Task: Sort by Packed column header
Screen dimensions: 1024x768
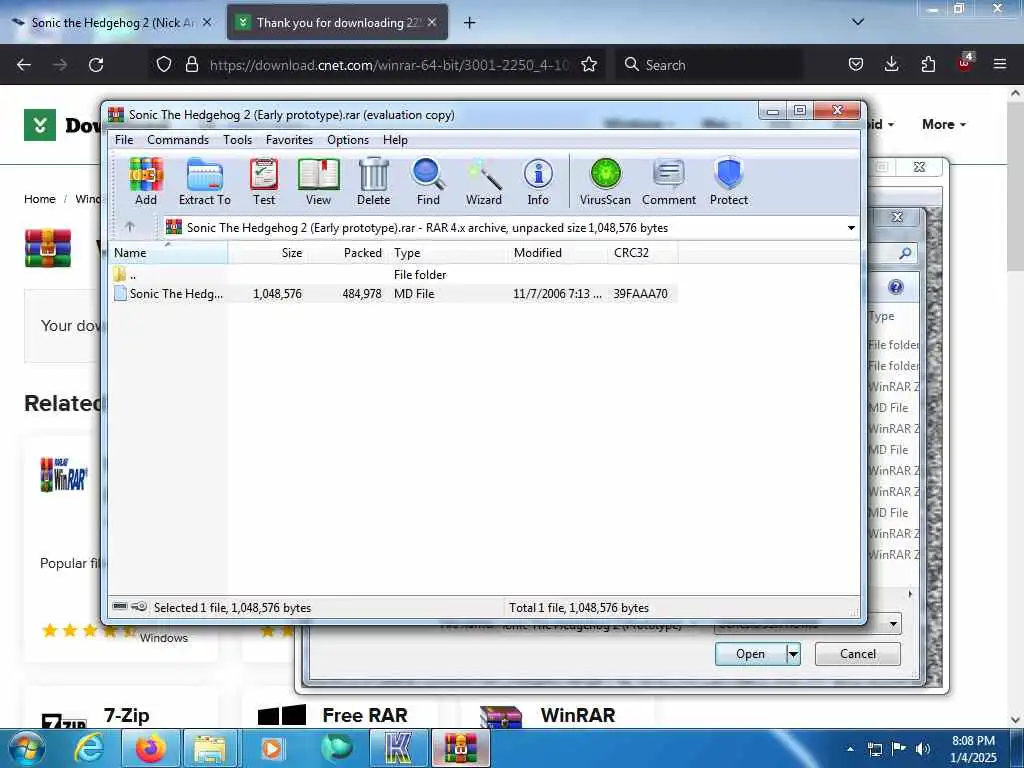Action: (x=347, y=253)
